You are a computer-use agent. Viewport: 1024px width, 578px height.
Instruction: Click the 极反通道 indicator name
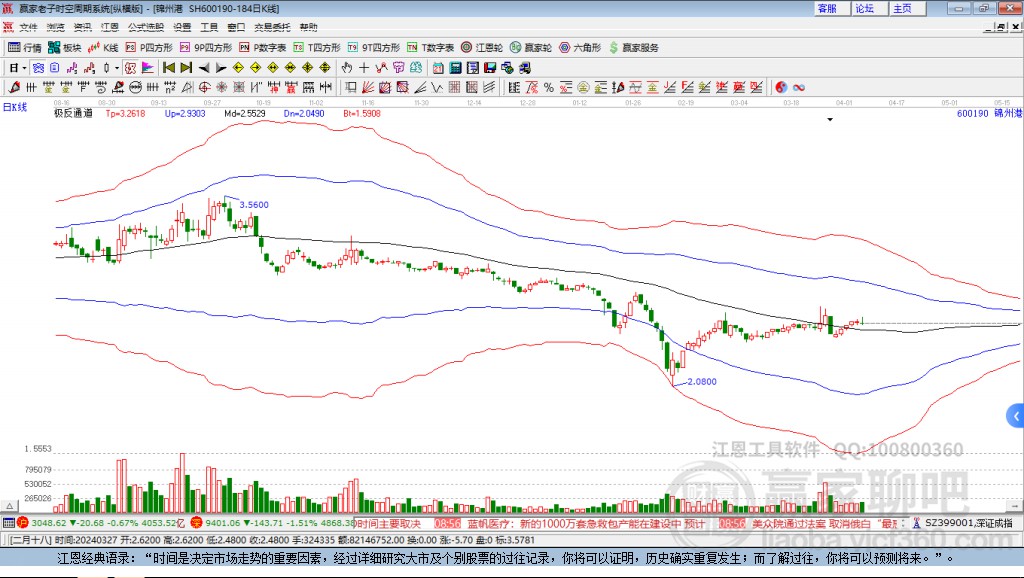click(x=73, y=114)
